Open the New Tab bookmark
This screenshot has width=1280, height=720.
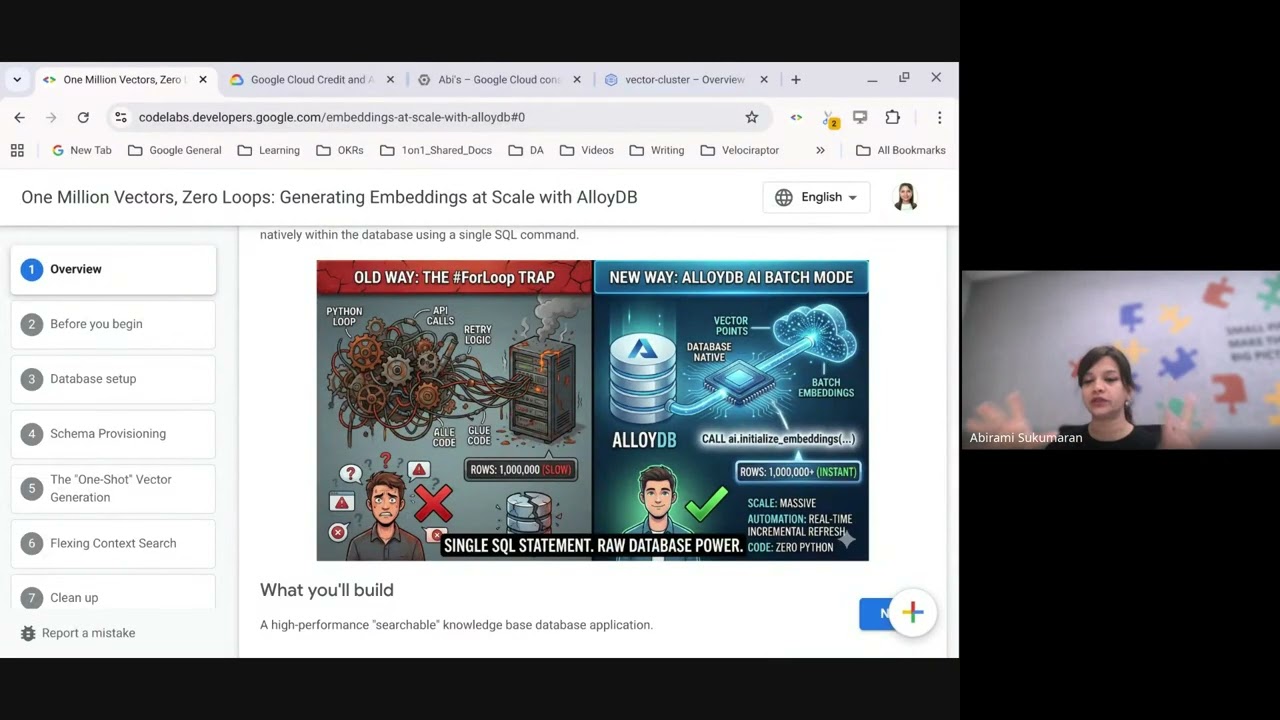click(x=81, y=150)
